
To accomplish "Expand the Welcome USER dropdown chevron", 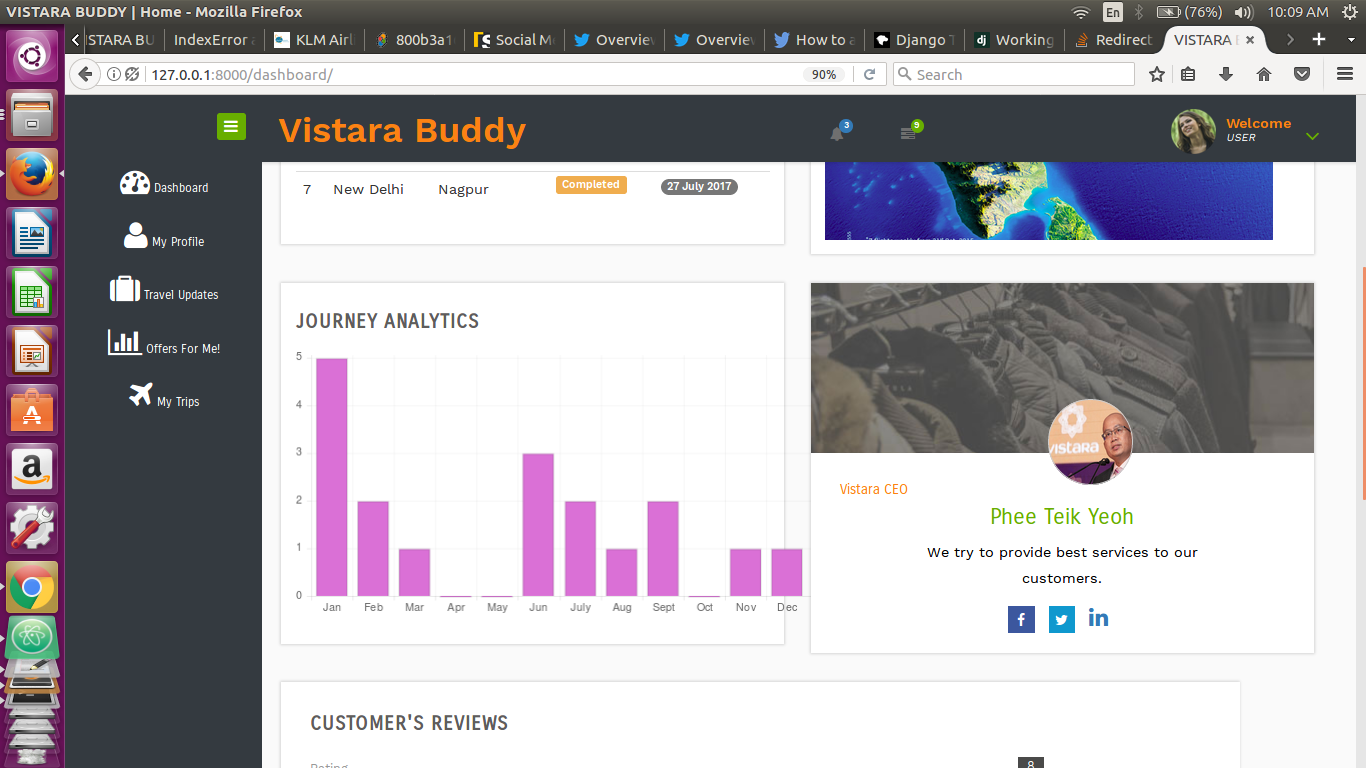I will (1313, 136).
